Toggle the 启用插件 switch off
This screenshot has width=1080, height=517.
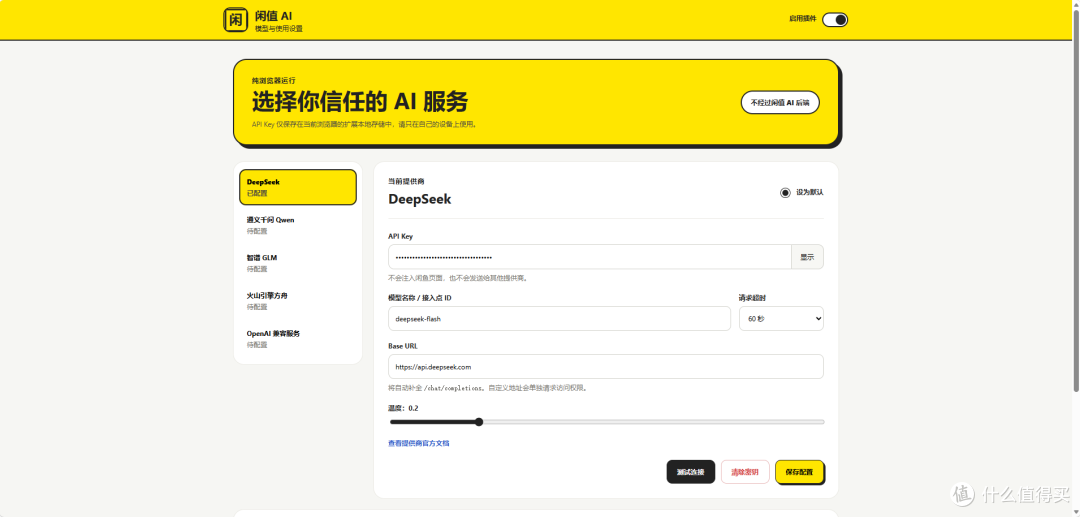(x=835, y=19)
